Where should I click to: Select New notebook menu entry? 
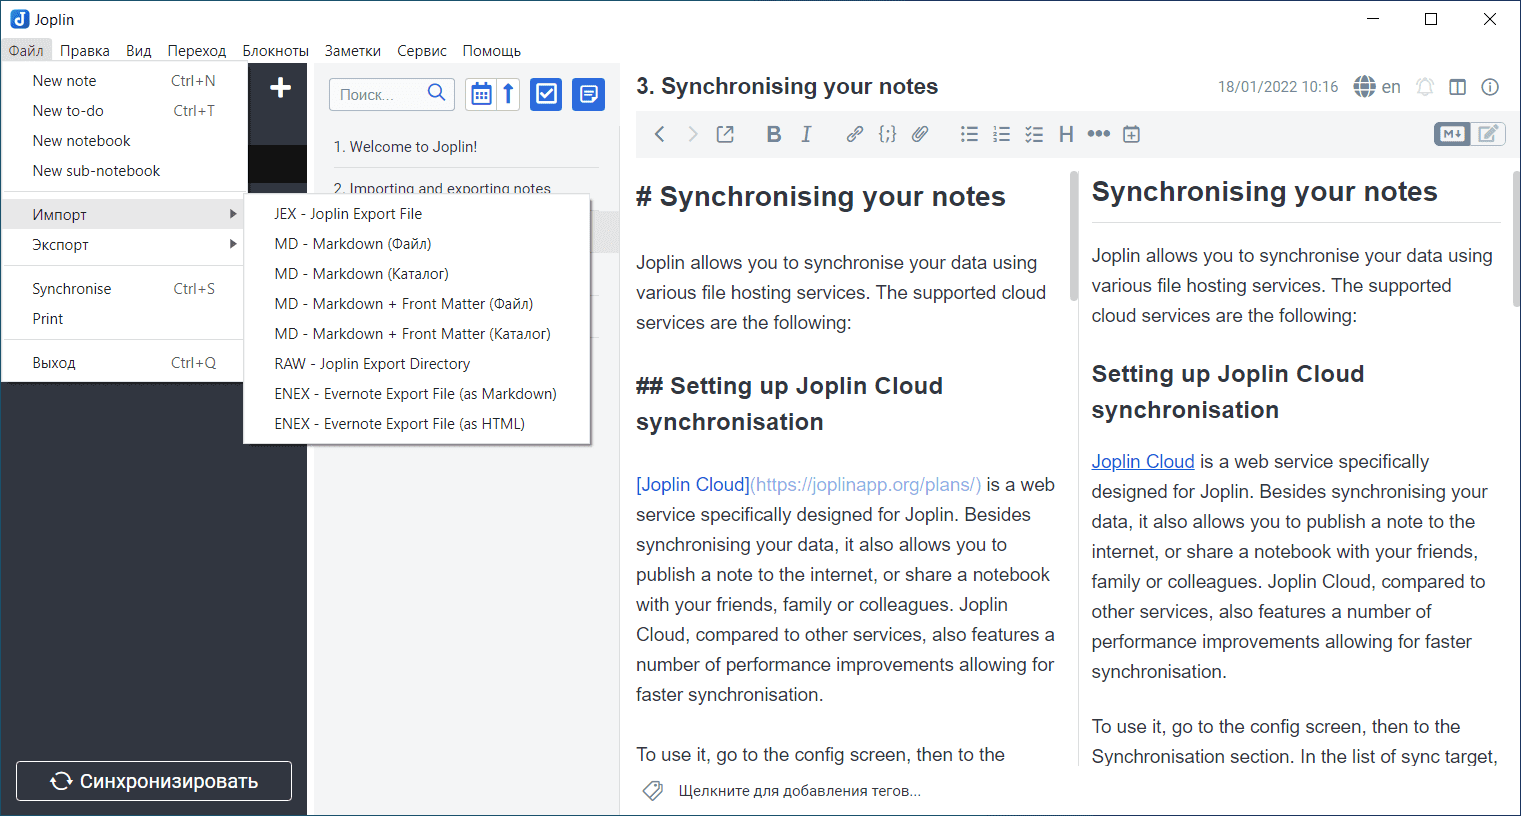point(124,141)
